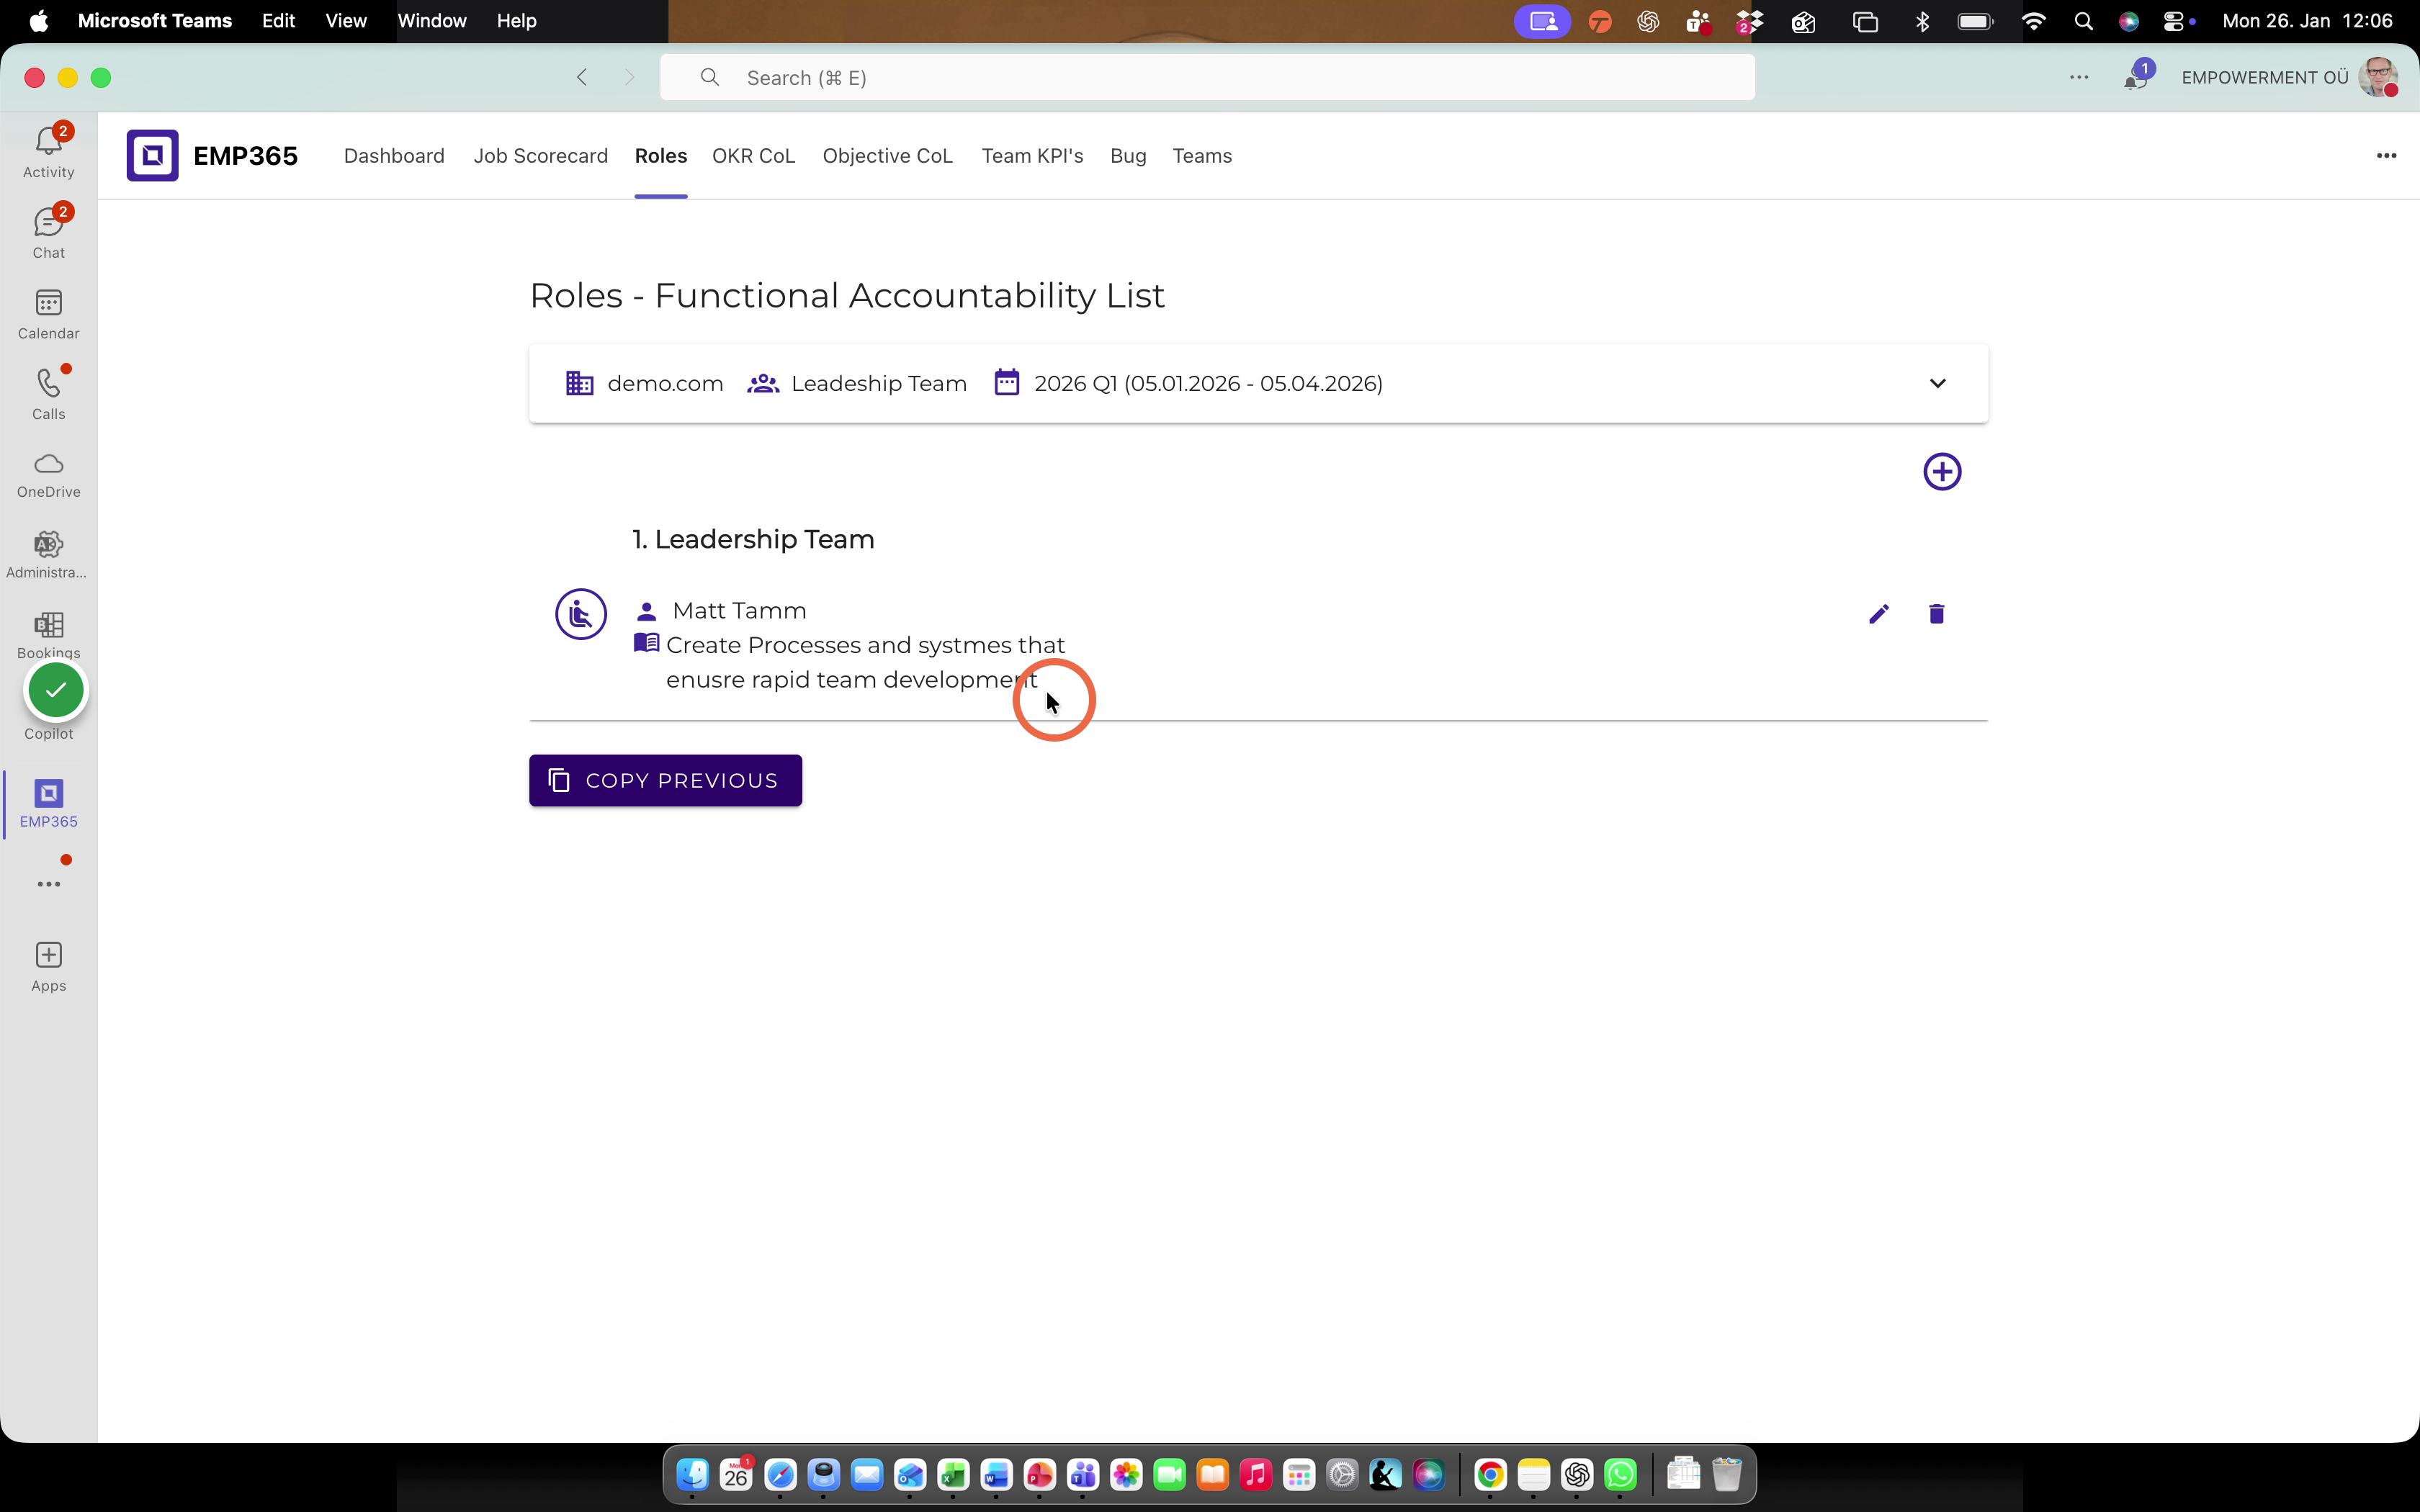
Task: Open the Help menu in menu bar
Action: coord(517,21)
